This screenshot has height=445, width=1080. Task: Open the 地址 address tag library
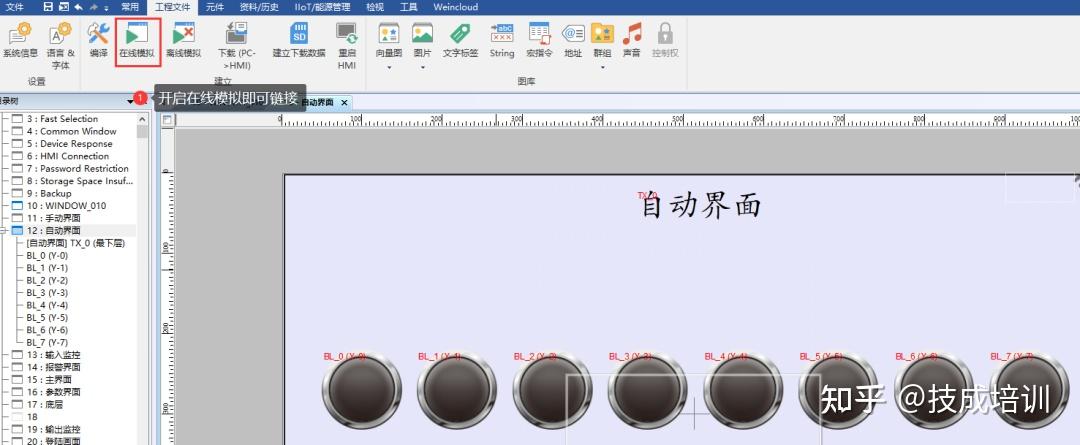tap(573, 41)
